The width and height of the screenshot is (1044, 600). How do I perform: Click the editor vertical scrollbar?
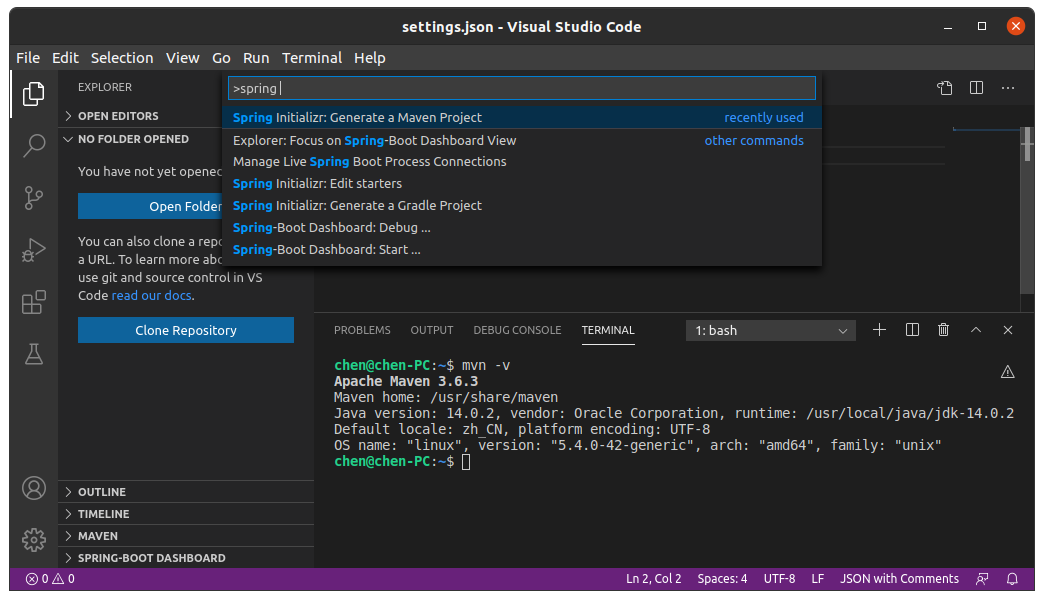pos(1027,210)
